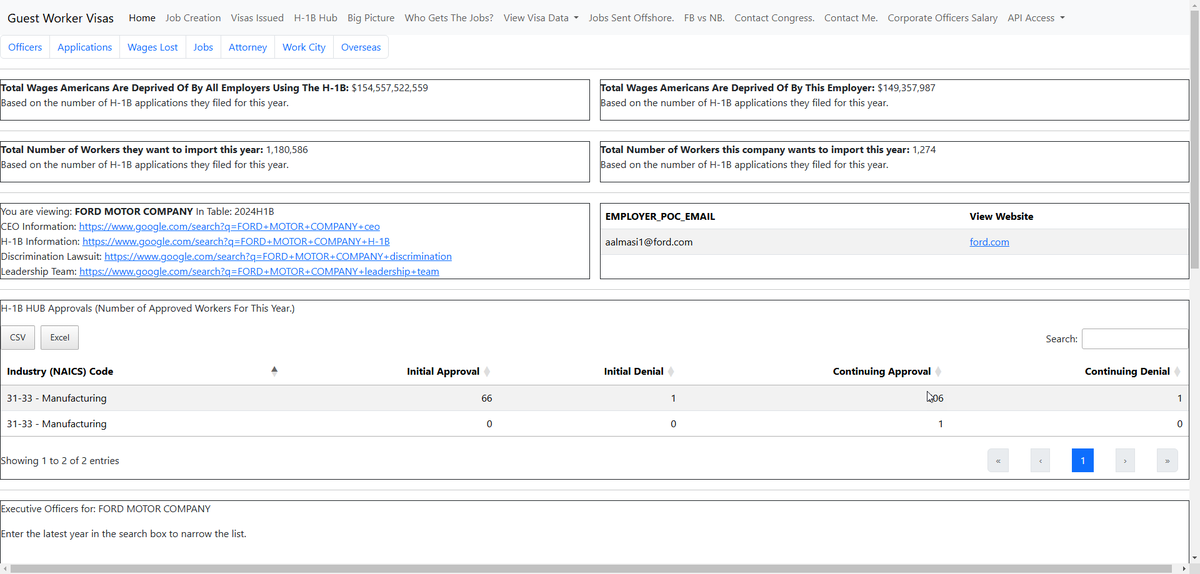Export table with Excel button

pos(60,337)
